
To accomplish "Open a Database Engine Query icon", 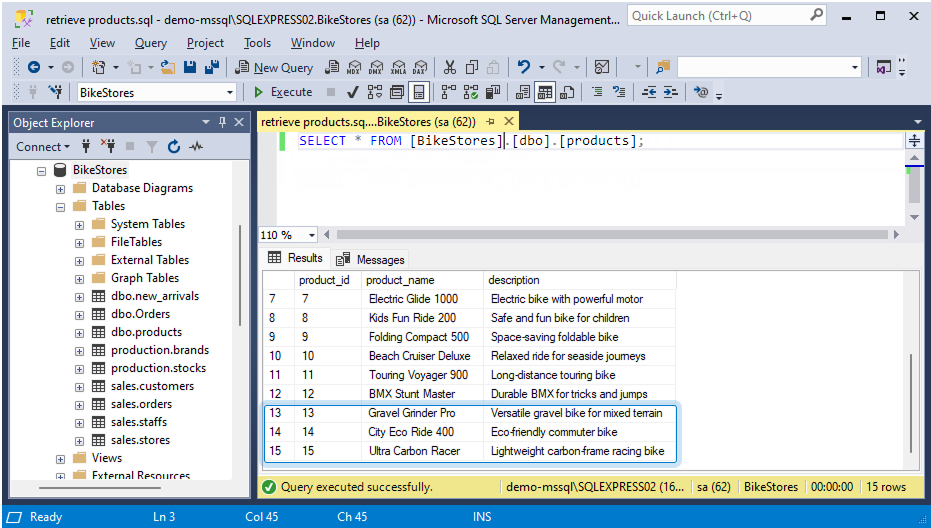I will [332, 68].
